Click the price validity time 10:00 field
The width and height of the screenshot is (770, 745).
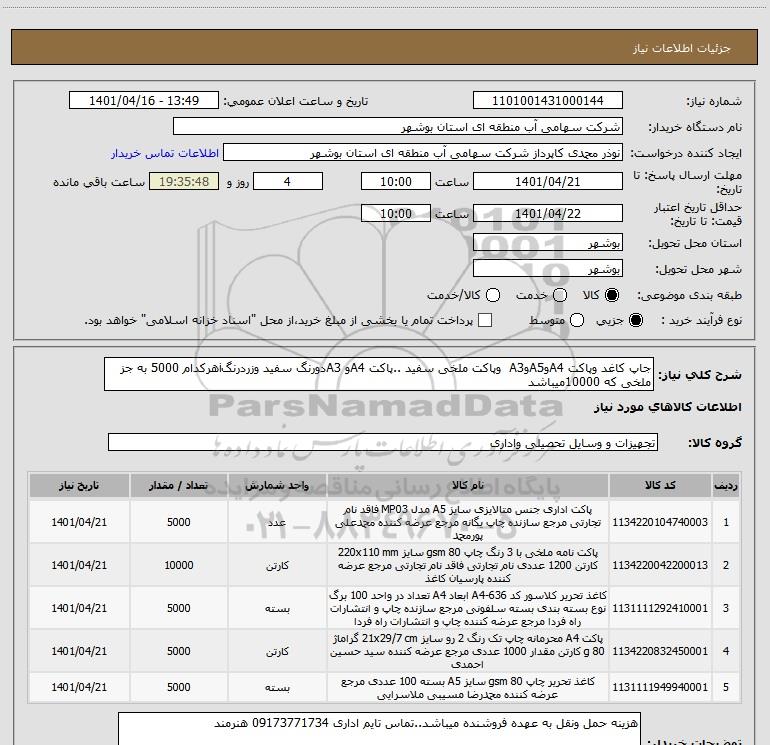(396, 214)
